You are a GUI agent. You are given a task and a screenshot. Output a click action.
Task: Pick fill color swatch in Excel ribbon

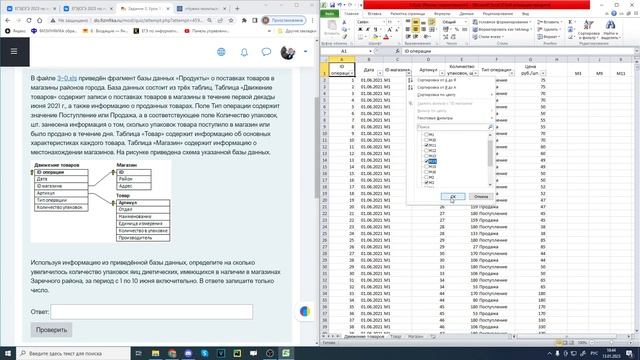(375, 37)
